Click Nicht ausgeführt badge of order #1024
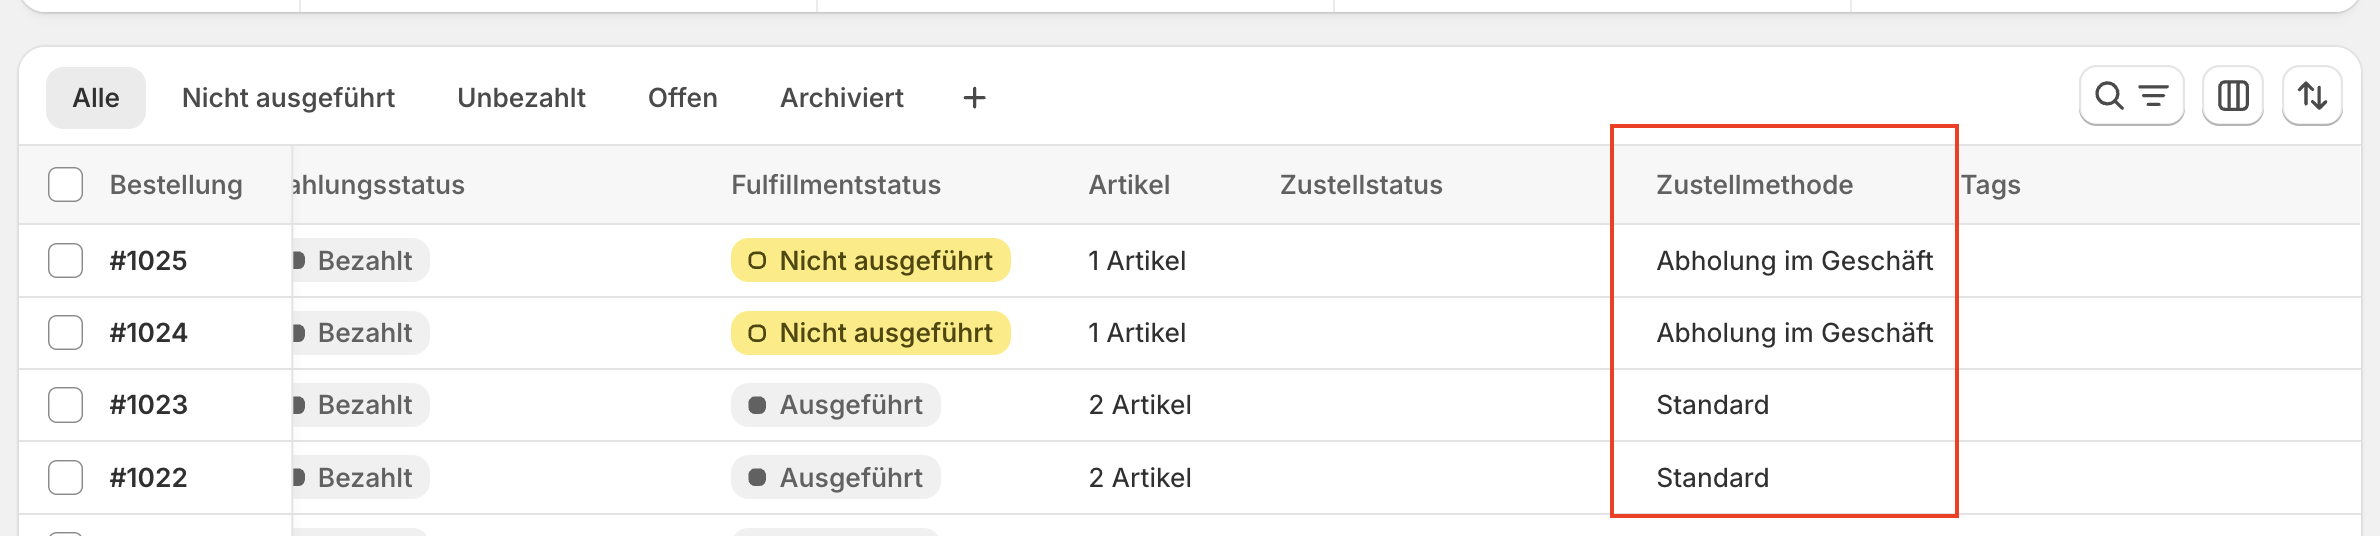Viewport: 2380px width, 536px height. pos(870,333)
